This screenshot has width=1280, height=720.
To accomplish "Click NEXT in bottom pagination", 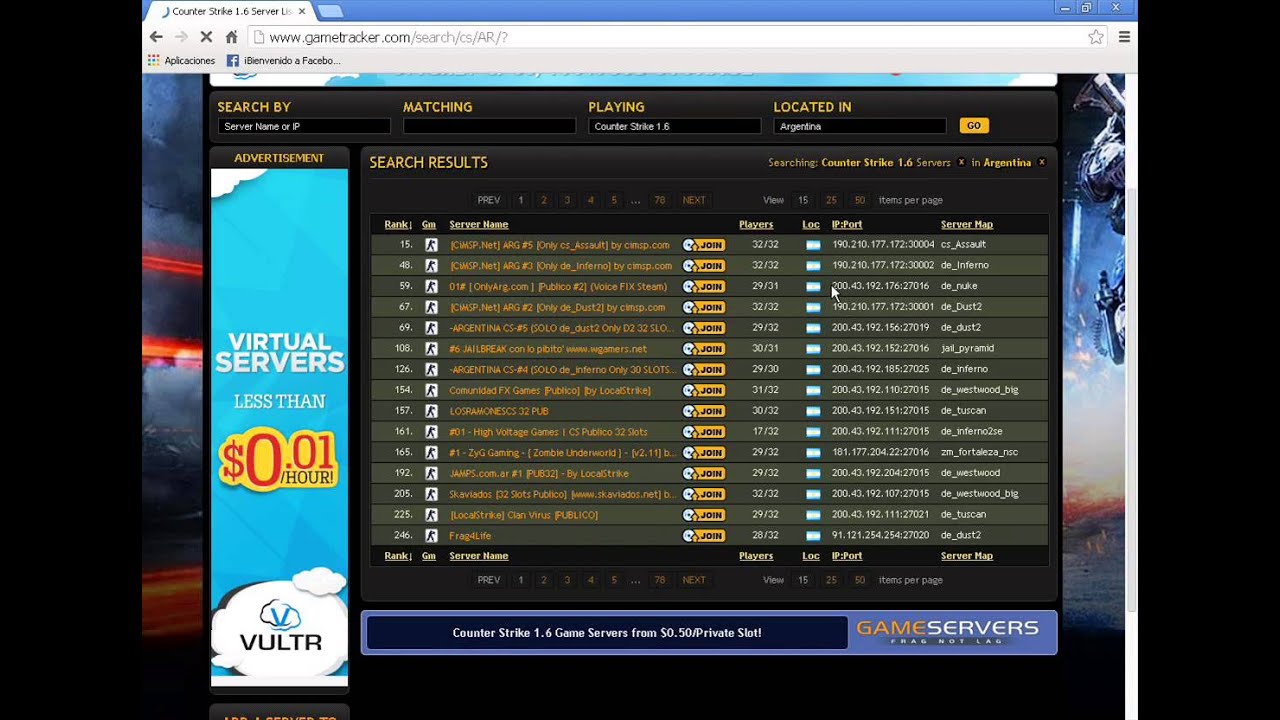I will click(x=694, y=580).
